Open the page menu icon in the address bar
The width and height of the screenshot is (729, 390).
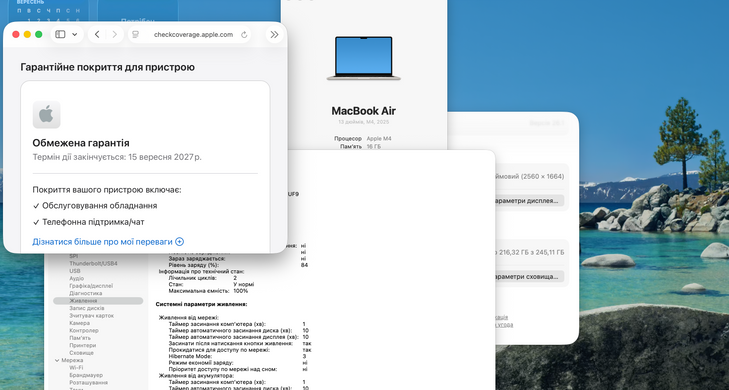pos(136,34)
